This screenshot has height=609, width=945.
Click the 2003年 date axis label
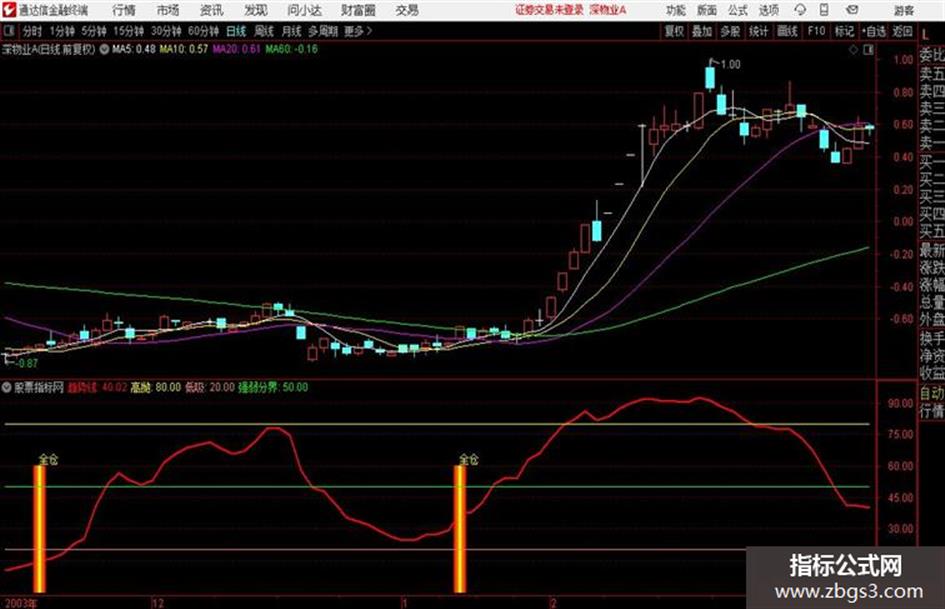click(x=20, y=602)
